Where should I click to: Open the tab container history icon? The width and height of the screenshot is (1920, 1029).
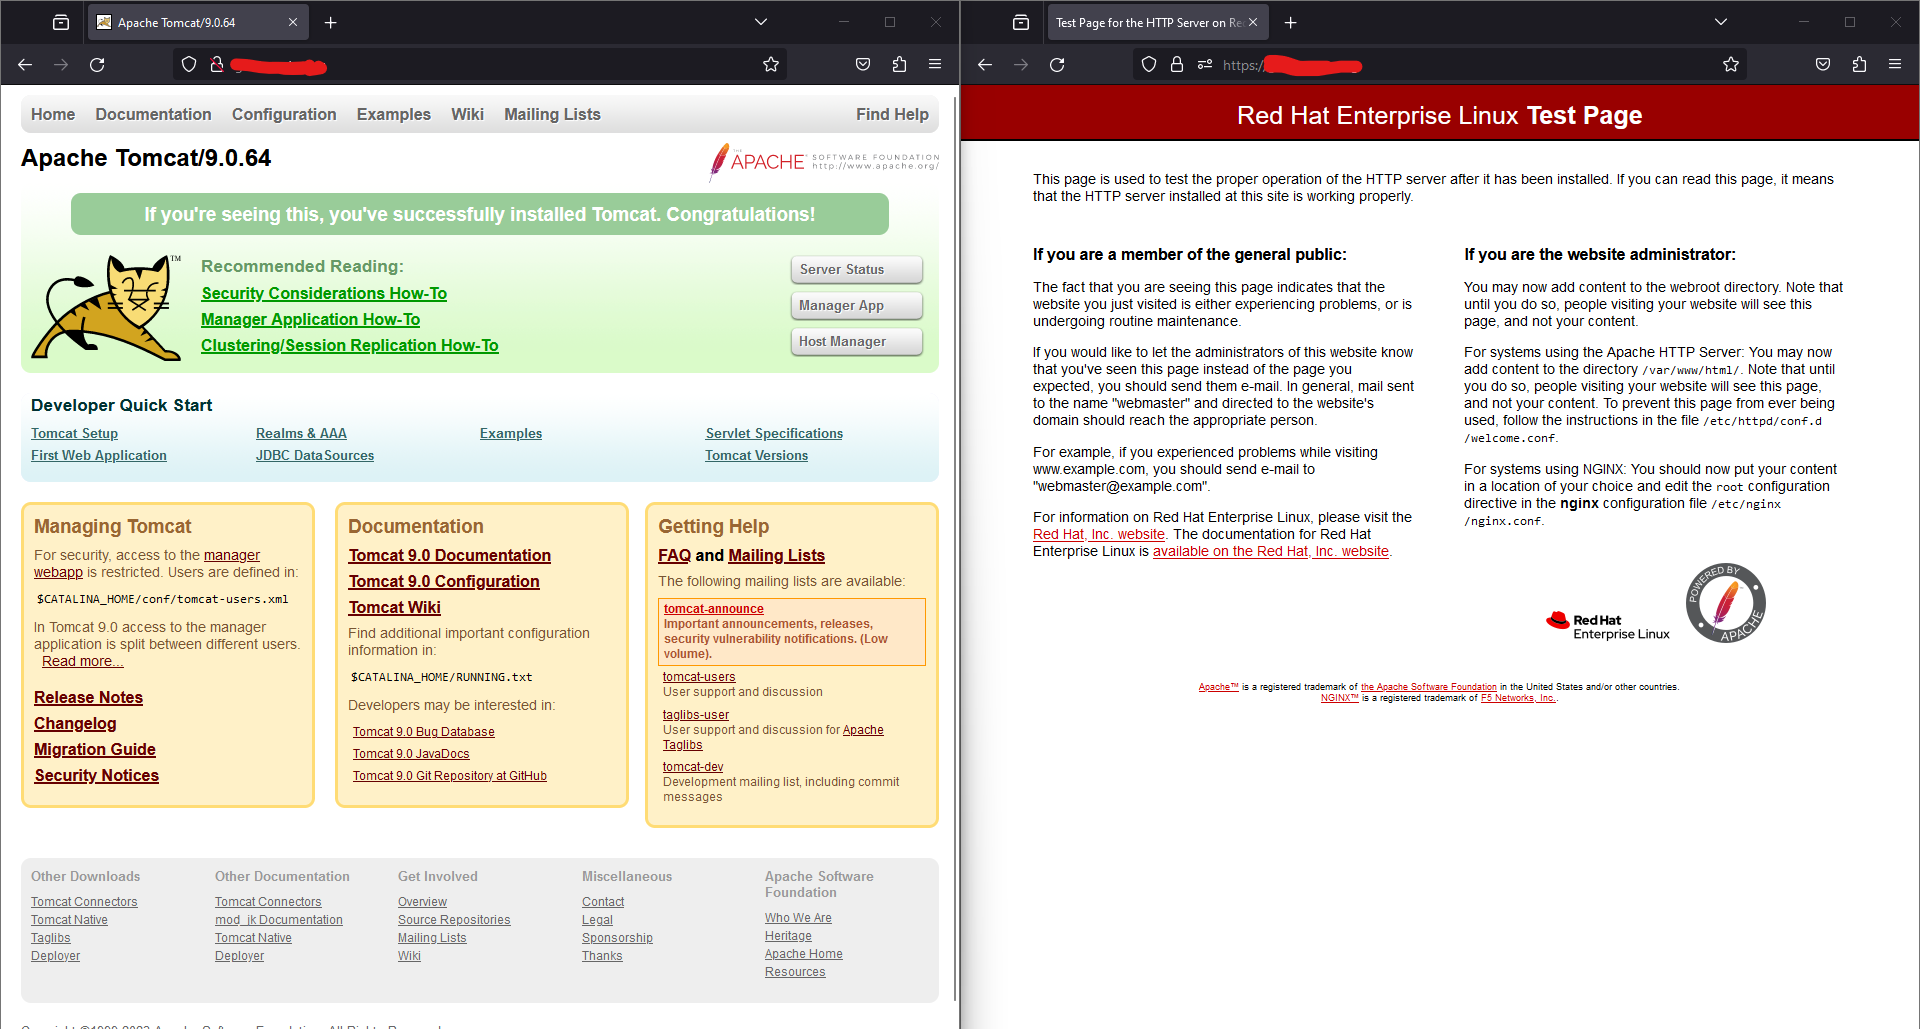pyautogui.click(x=60, y=21)
